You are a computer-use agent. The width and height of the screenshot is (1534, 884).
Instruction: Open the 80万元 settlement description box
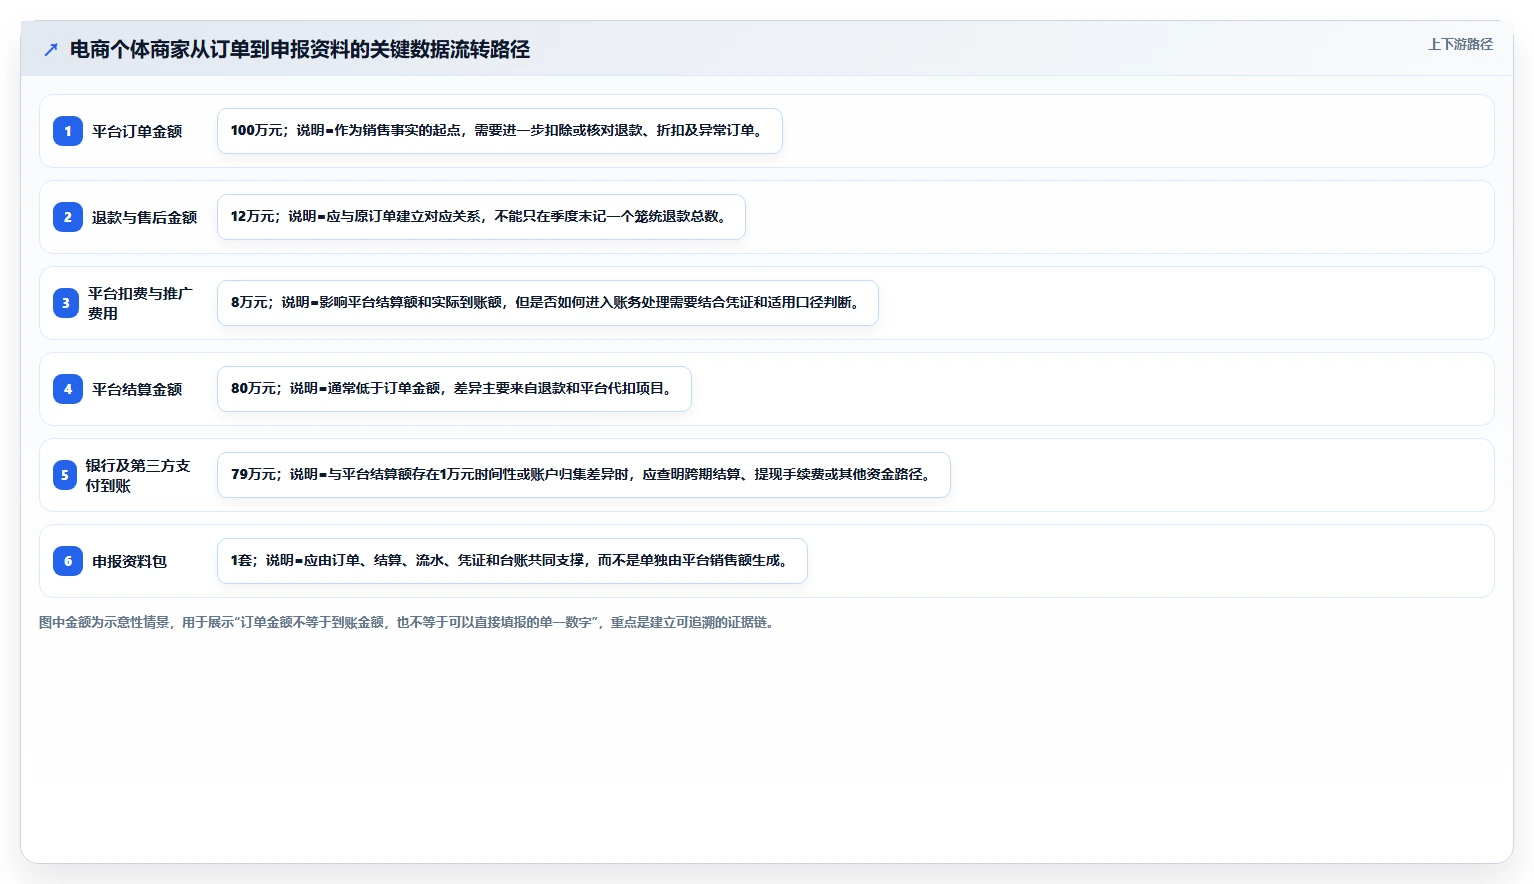pos(454,389)
